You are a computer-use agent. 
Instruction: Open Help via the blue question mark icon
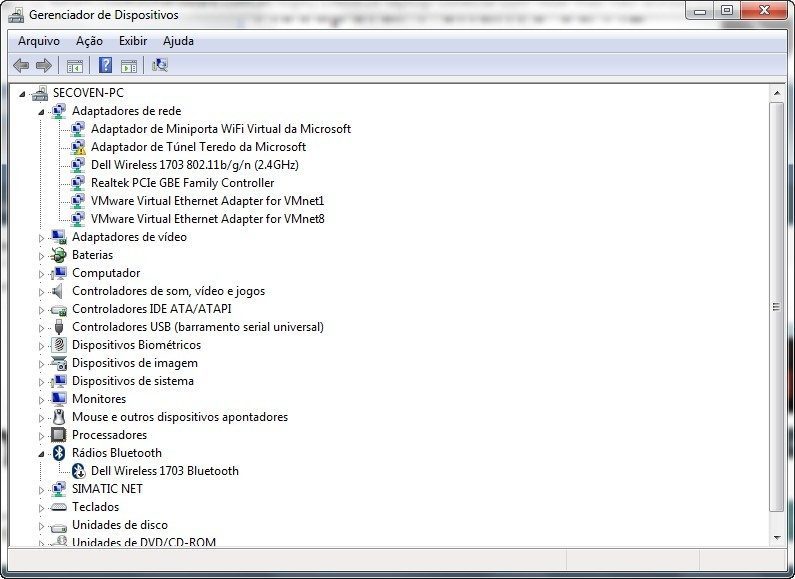coord(105,65)
